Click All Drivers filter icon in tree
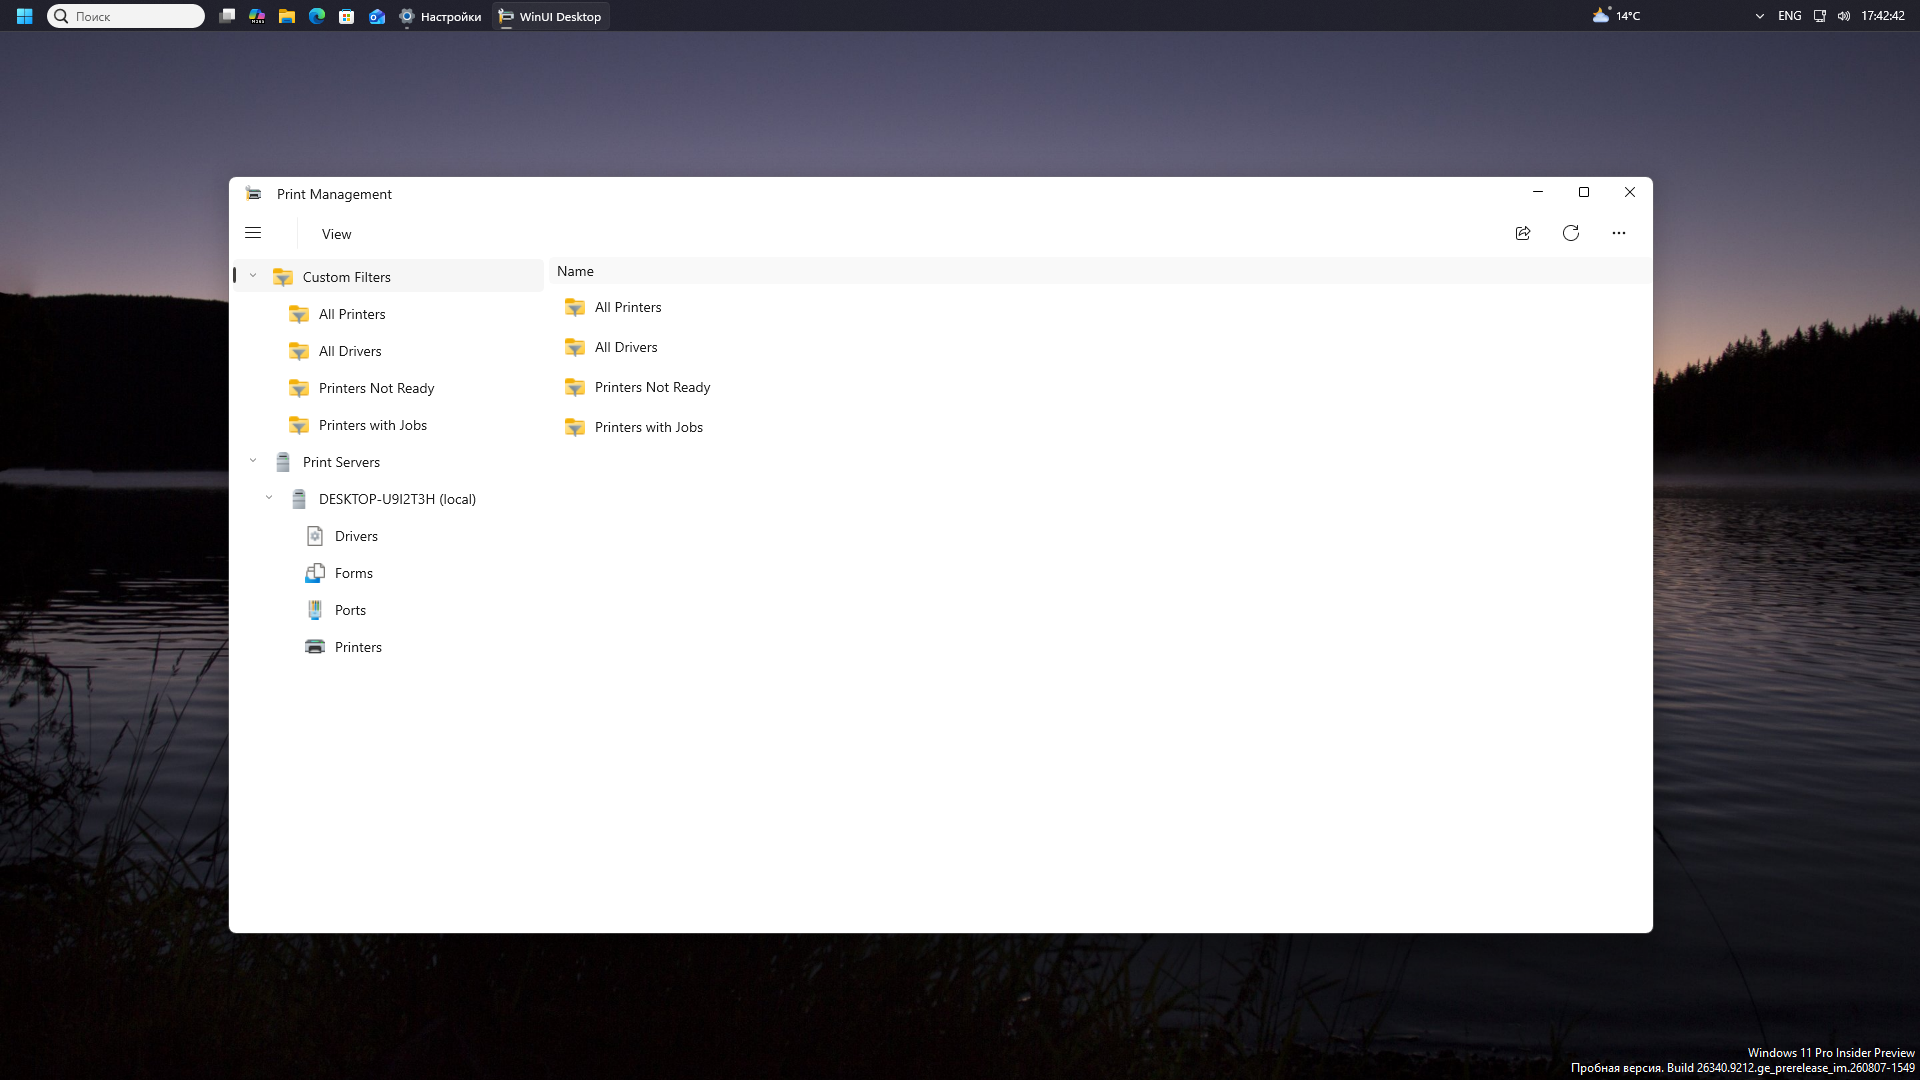This screenshot has height=1080, width=1920. tap(299, 351)
